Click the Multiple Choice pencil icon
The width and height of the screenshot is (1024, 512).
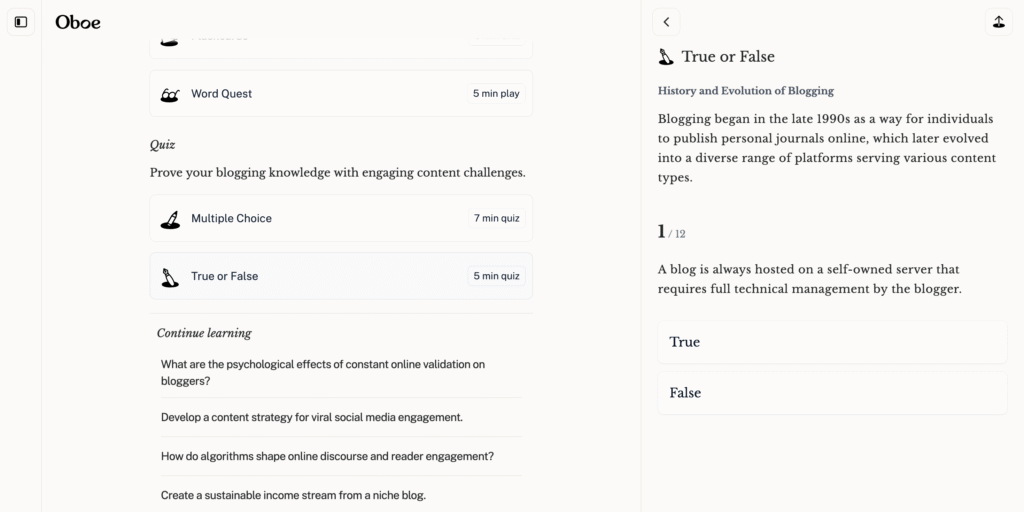[170, 219]
